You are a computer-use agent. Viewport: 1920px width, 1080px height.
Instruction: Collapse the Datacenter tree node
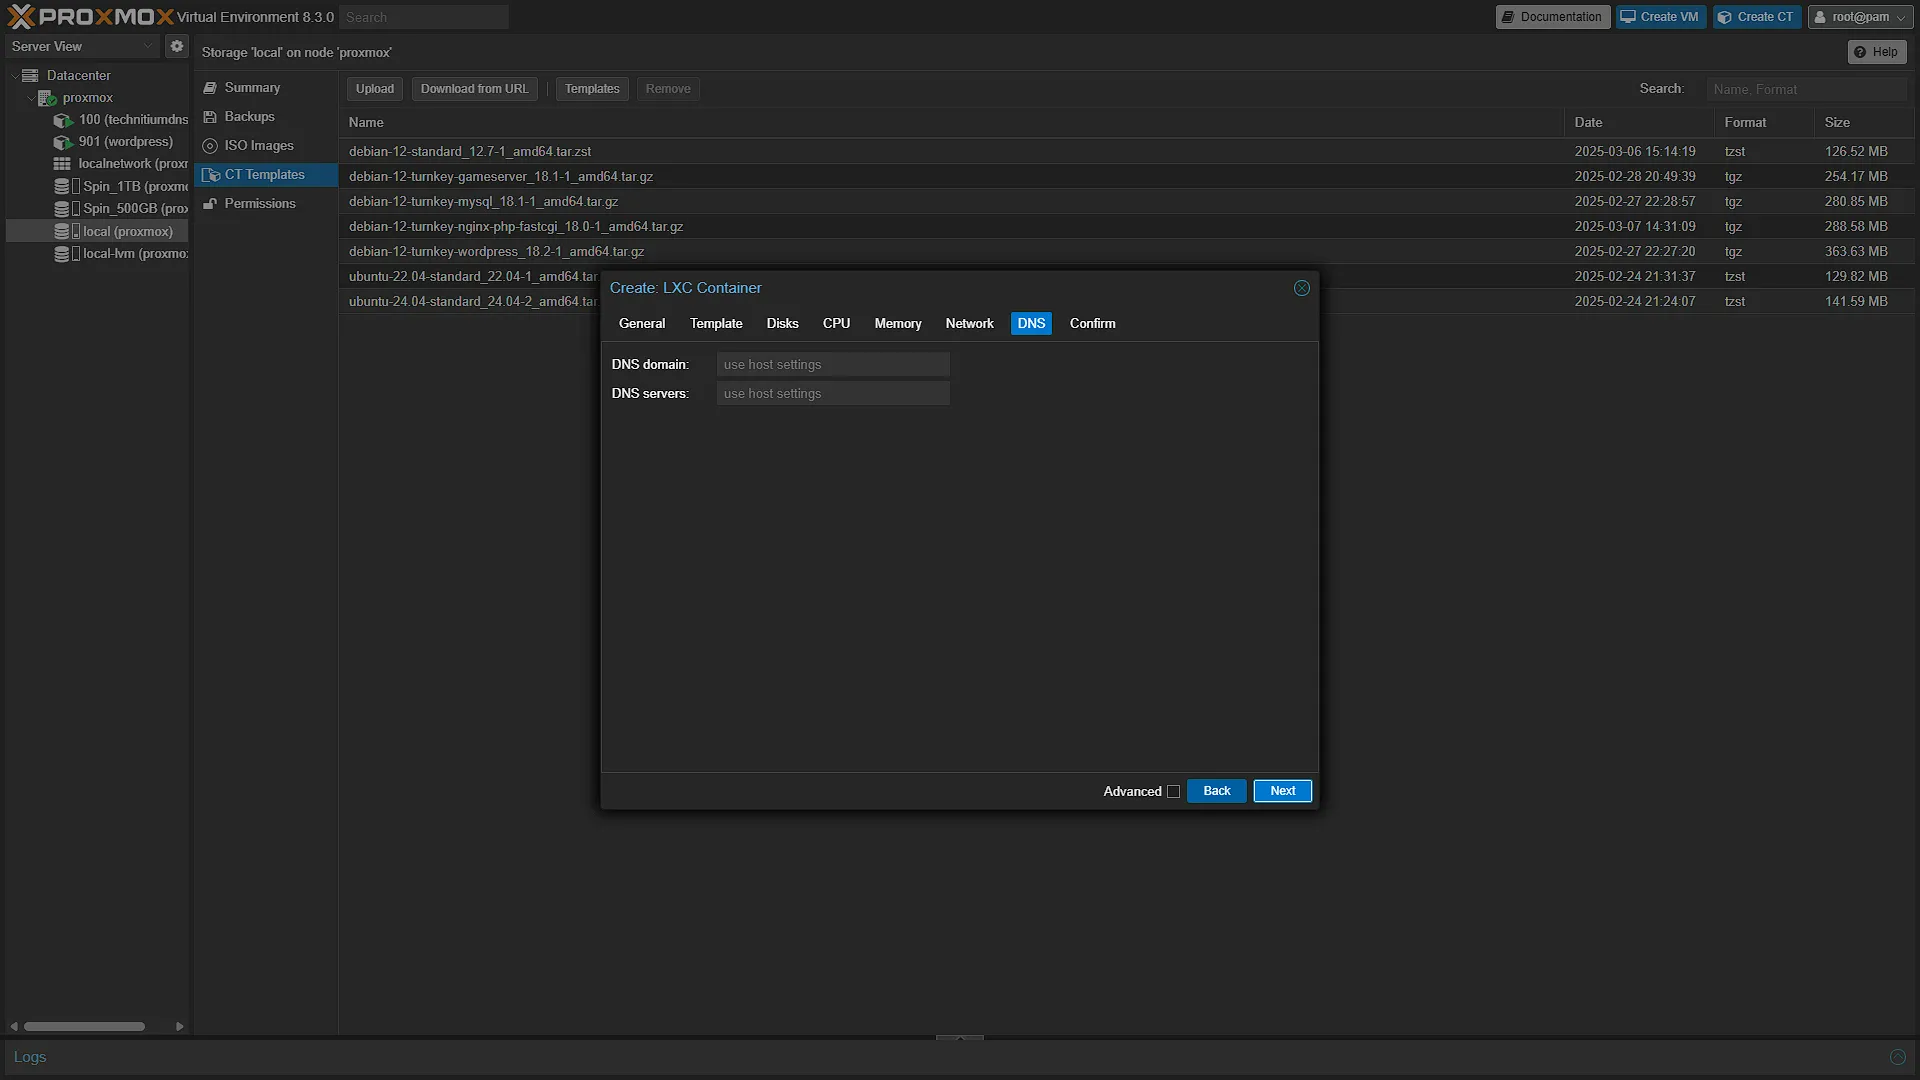coord(15,76)
